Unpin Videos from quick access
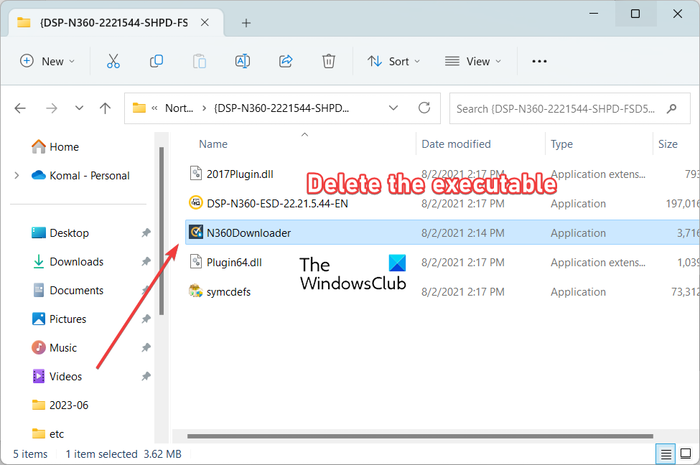This screenshot has height=465, width=700. pyautogui.click(x=146, y=376)
